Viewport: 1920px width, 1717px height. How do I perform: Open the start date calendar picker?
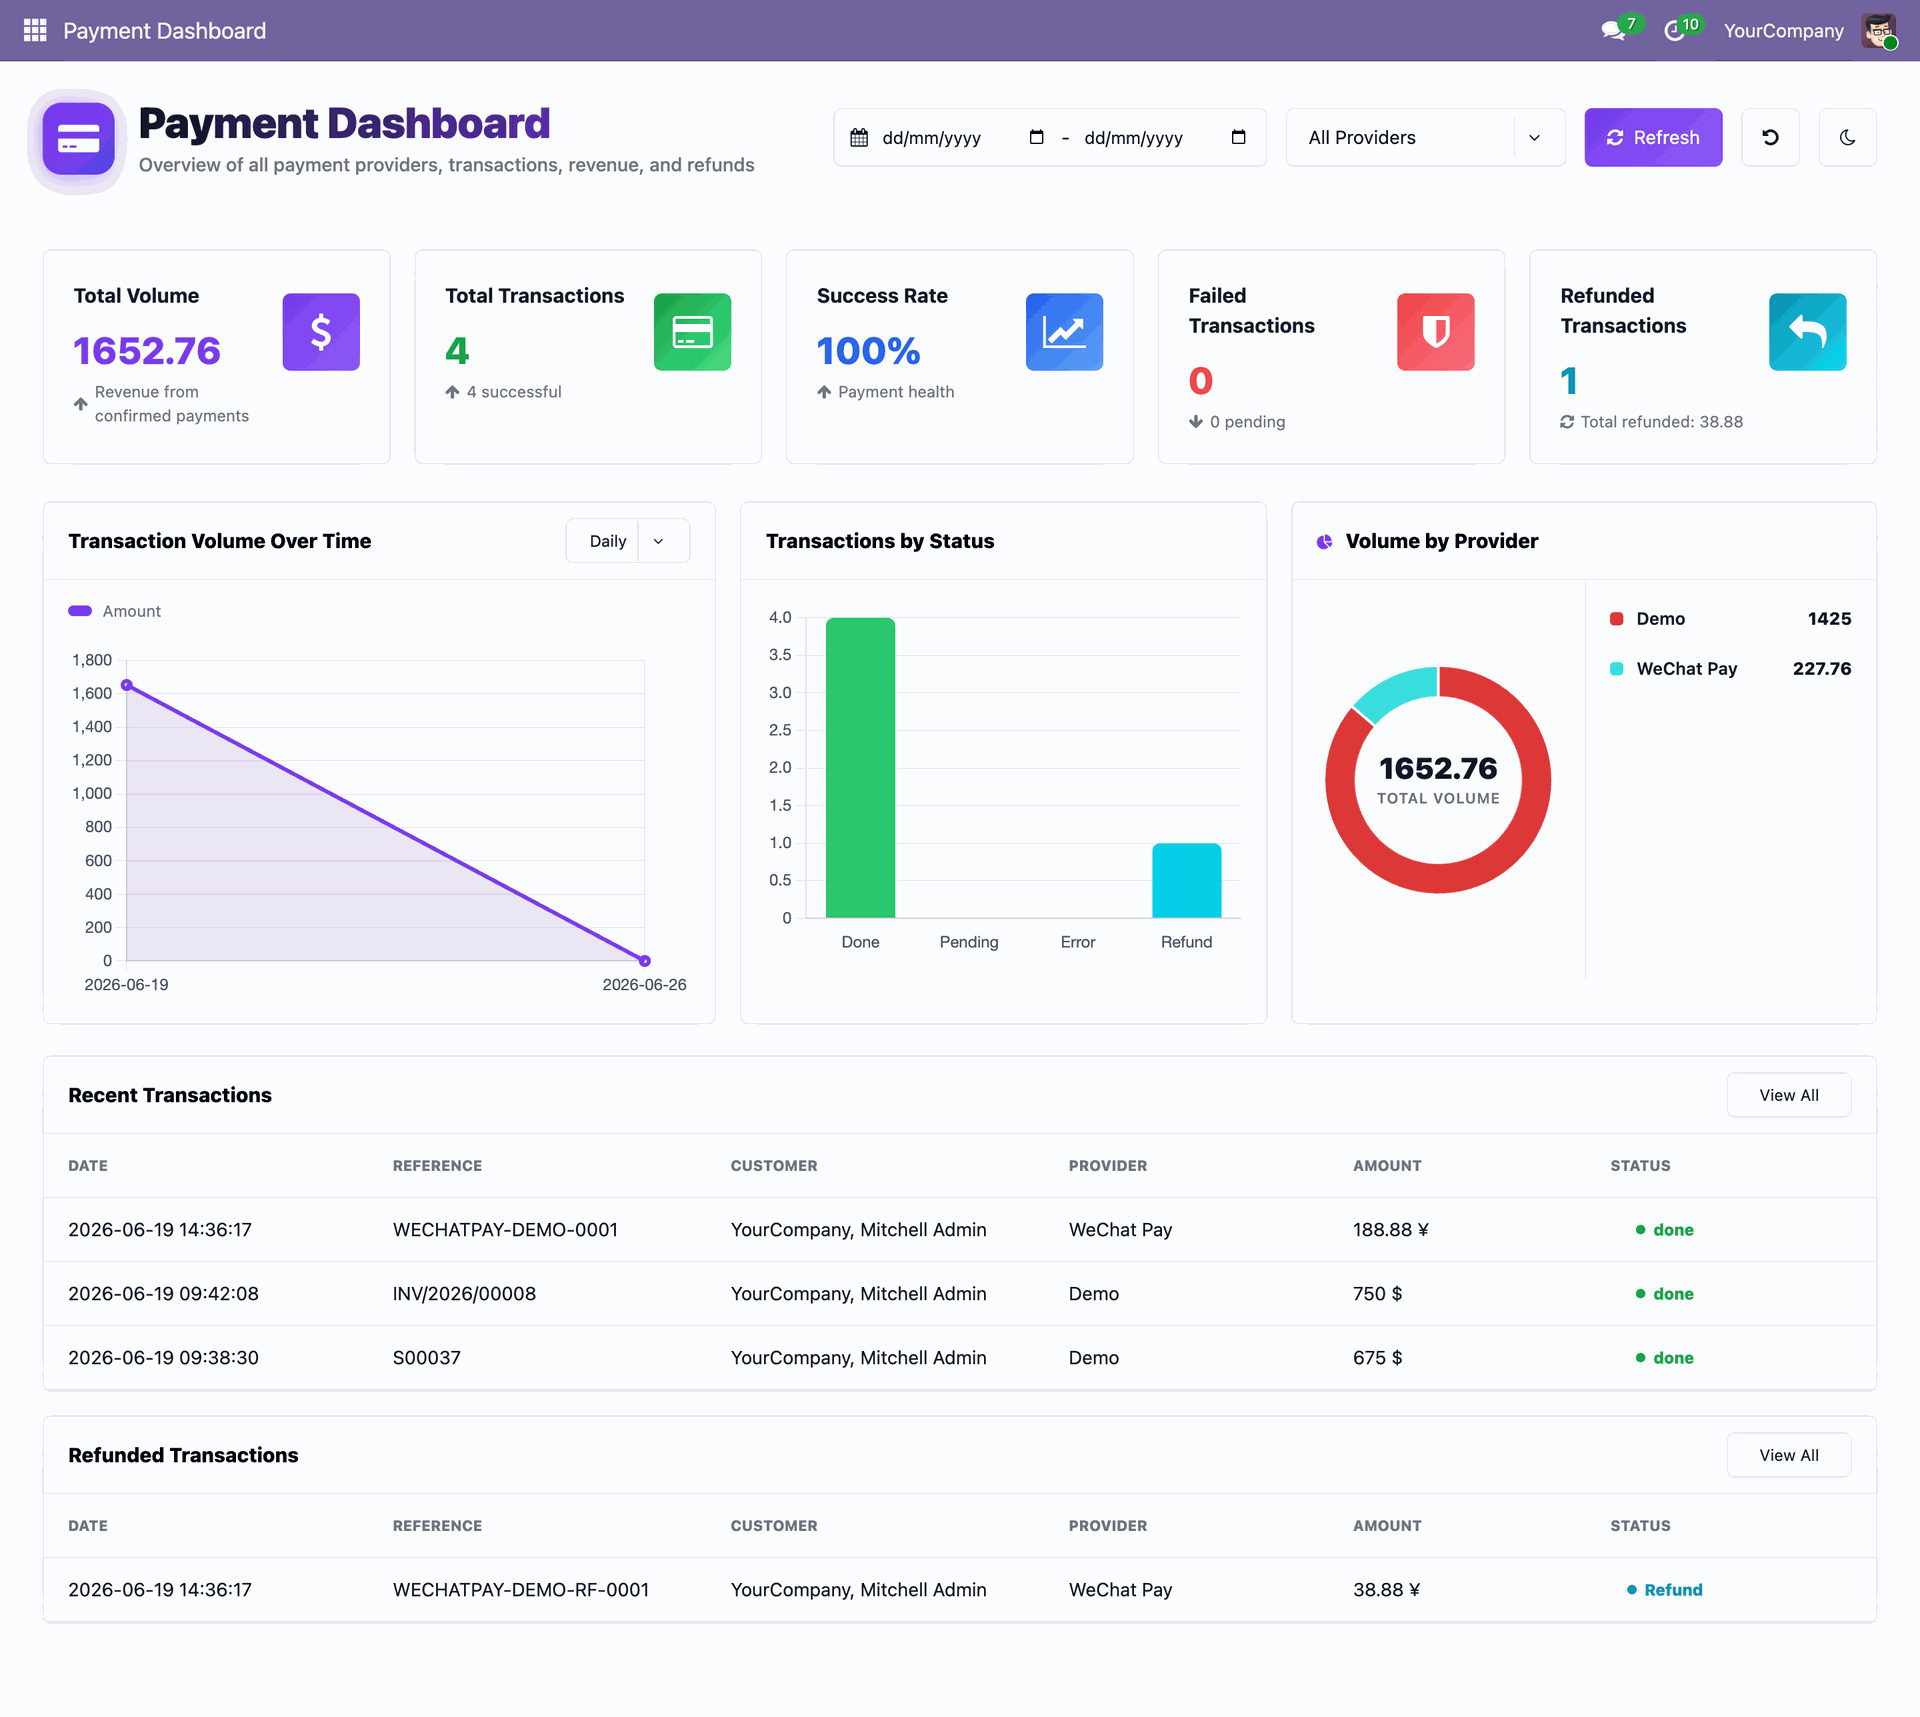click(x=1036, y=137)
